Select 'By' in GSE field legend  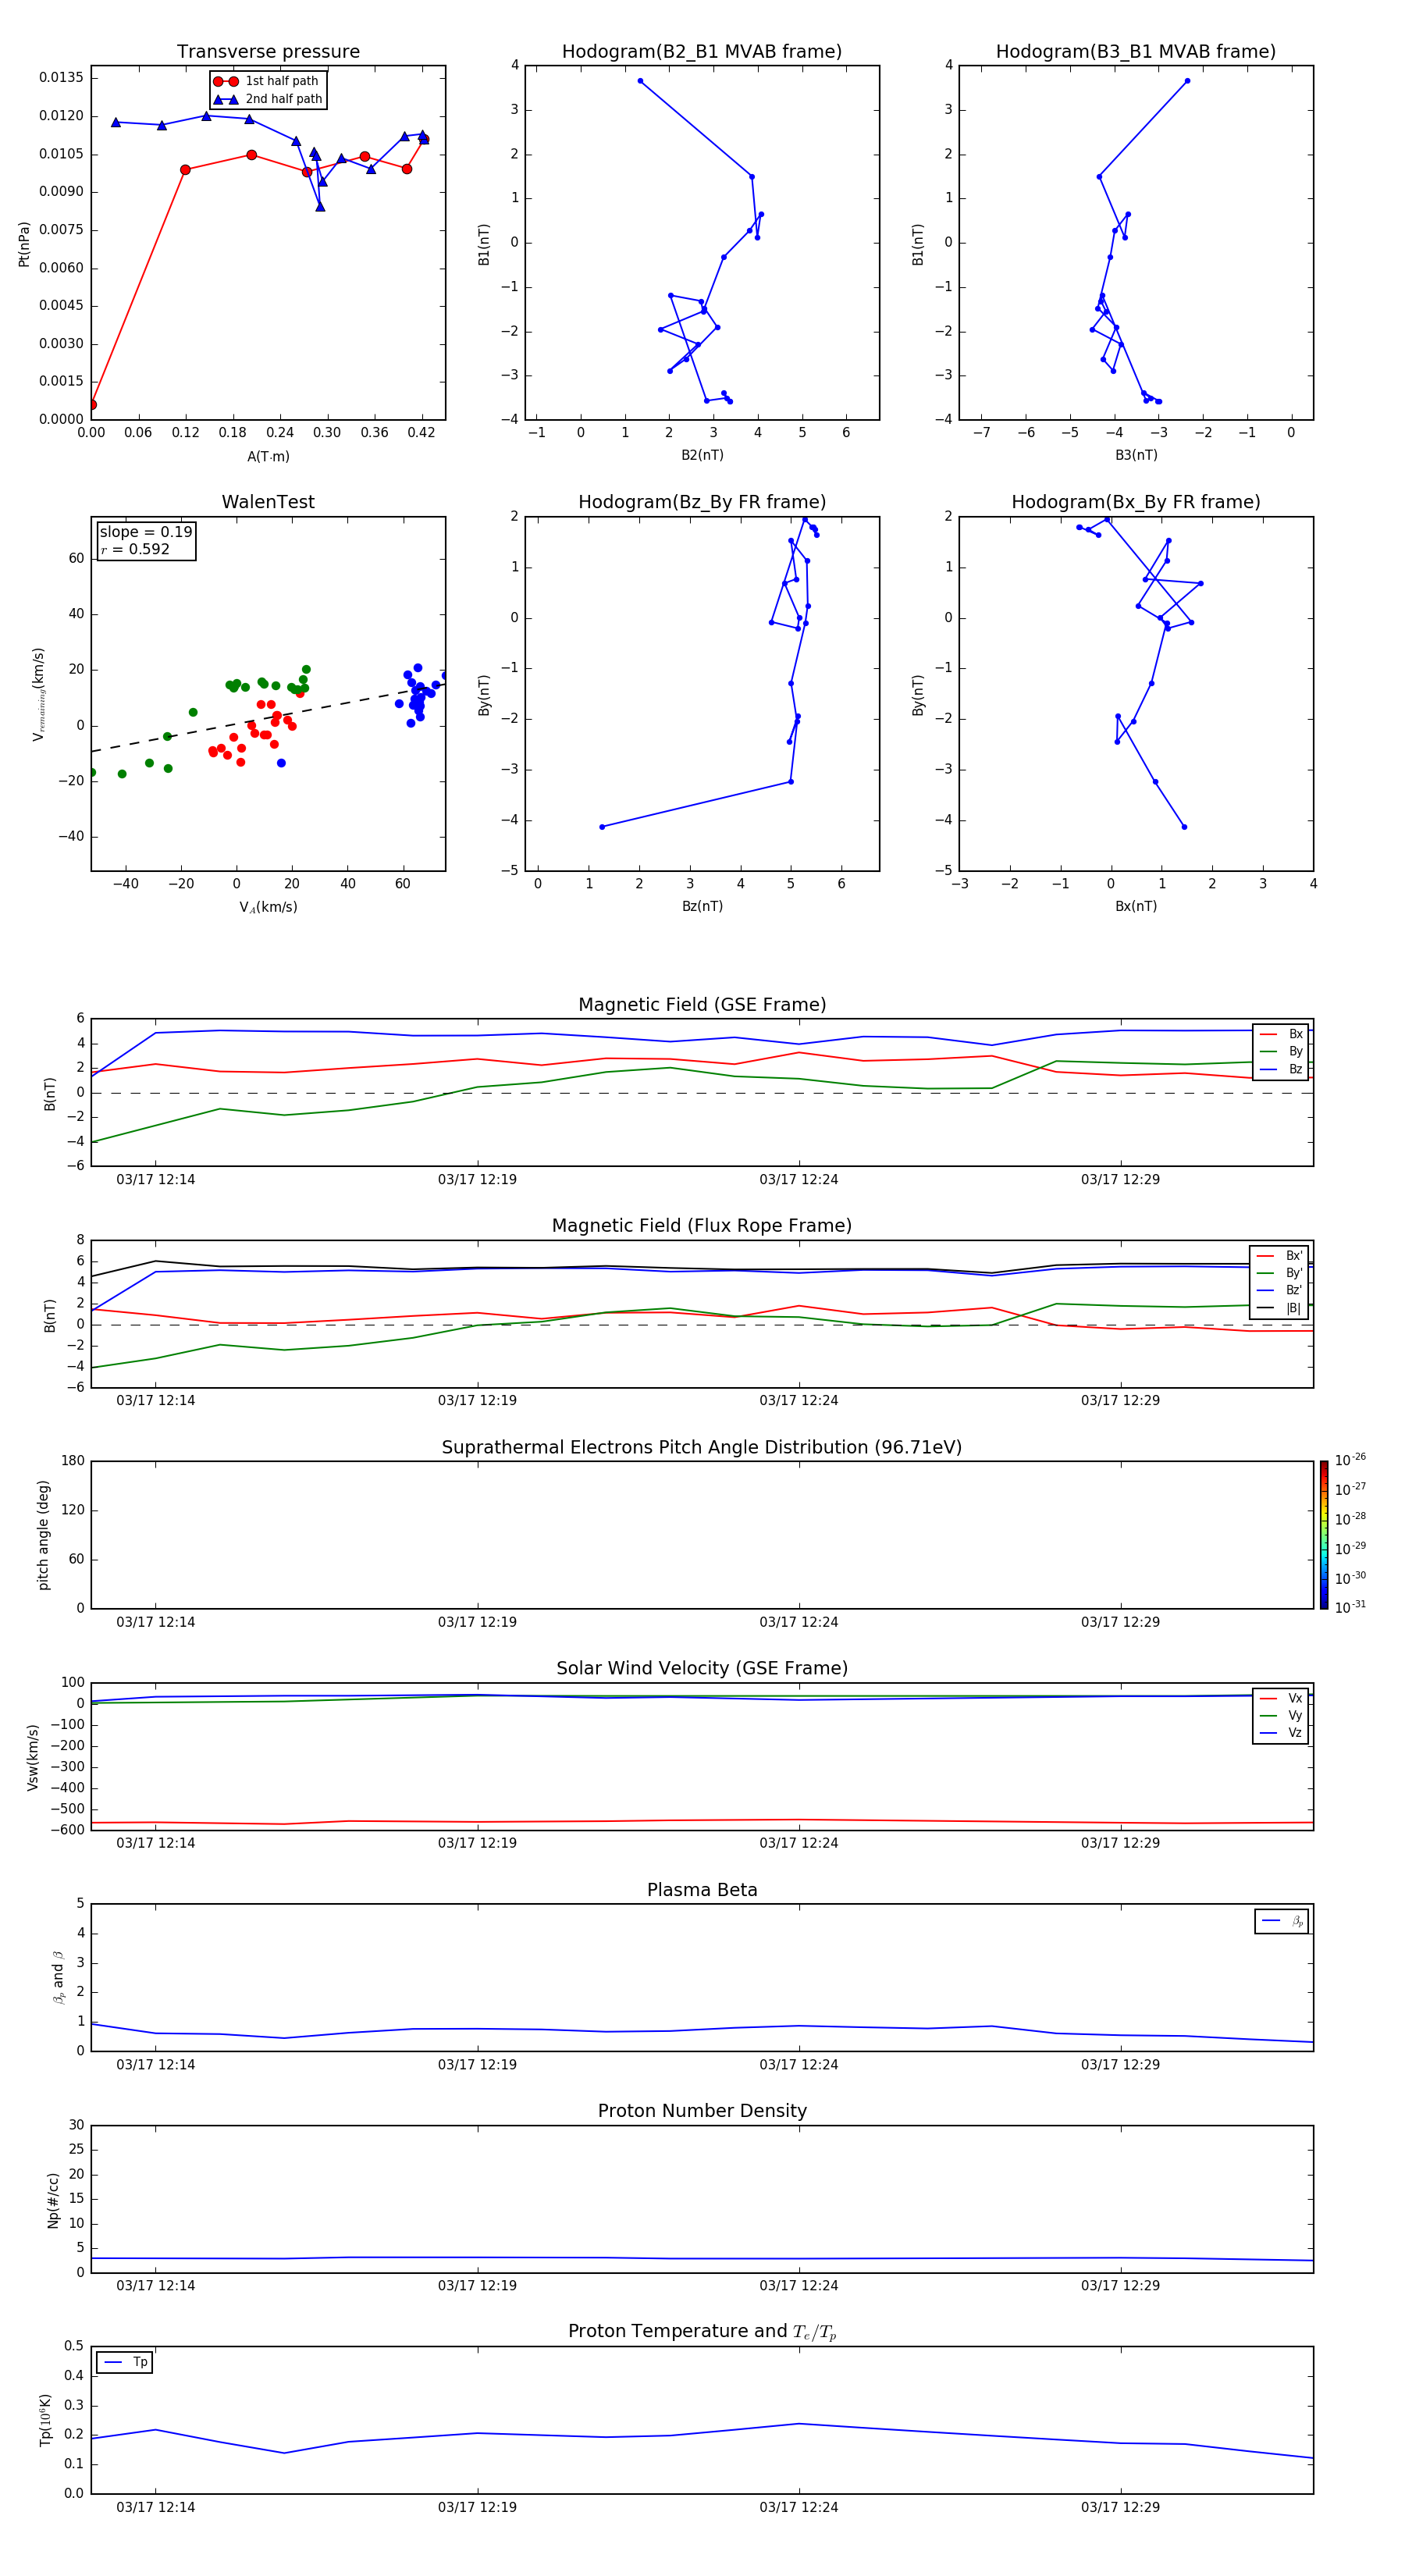point(1281,1051)
